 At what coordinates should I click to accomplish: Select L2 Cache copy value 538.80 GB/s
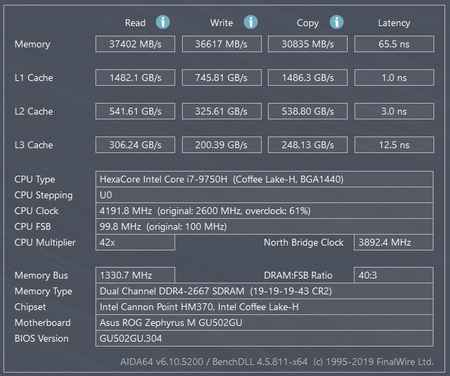point(308,111)
